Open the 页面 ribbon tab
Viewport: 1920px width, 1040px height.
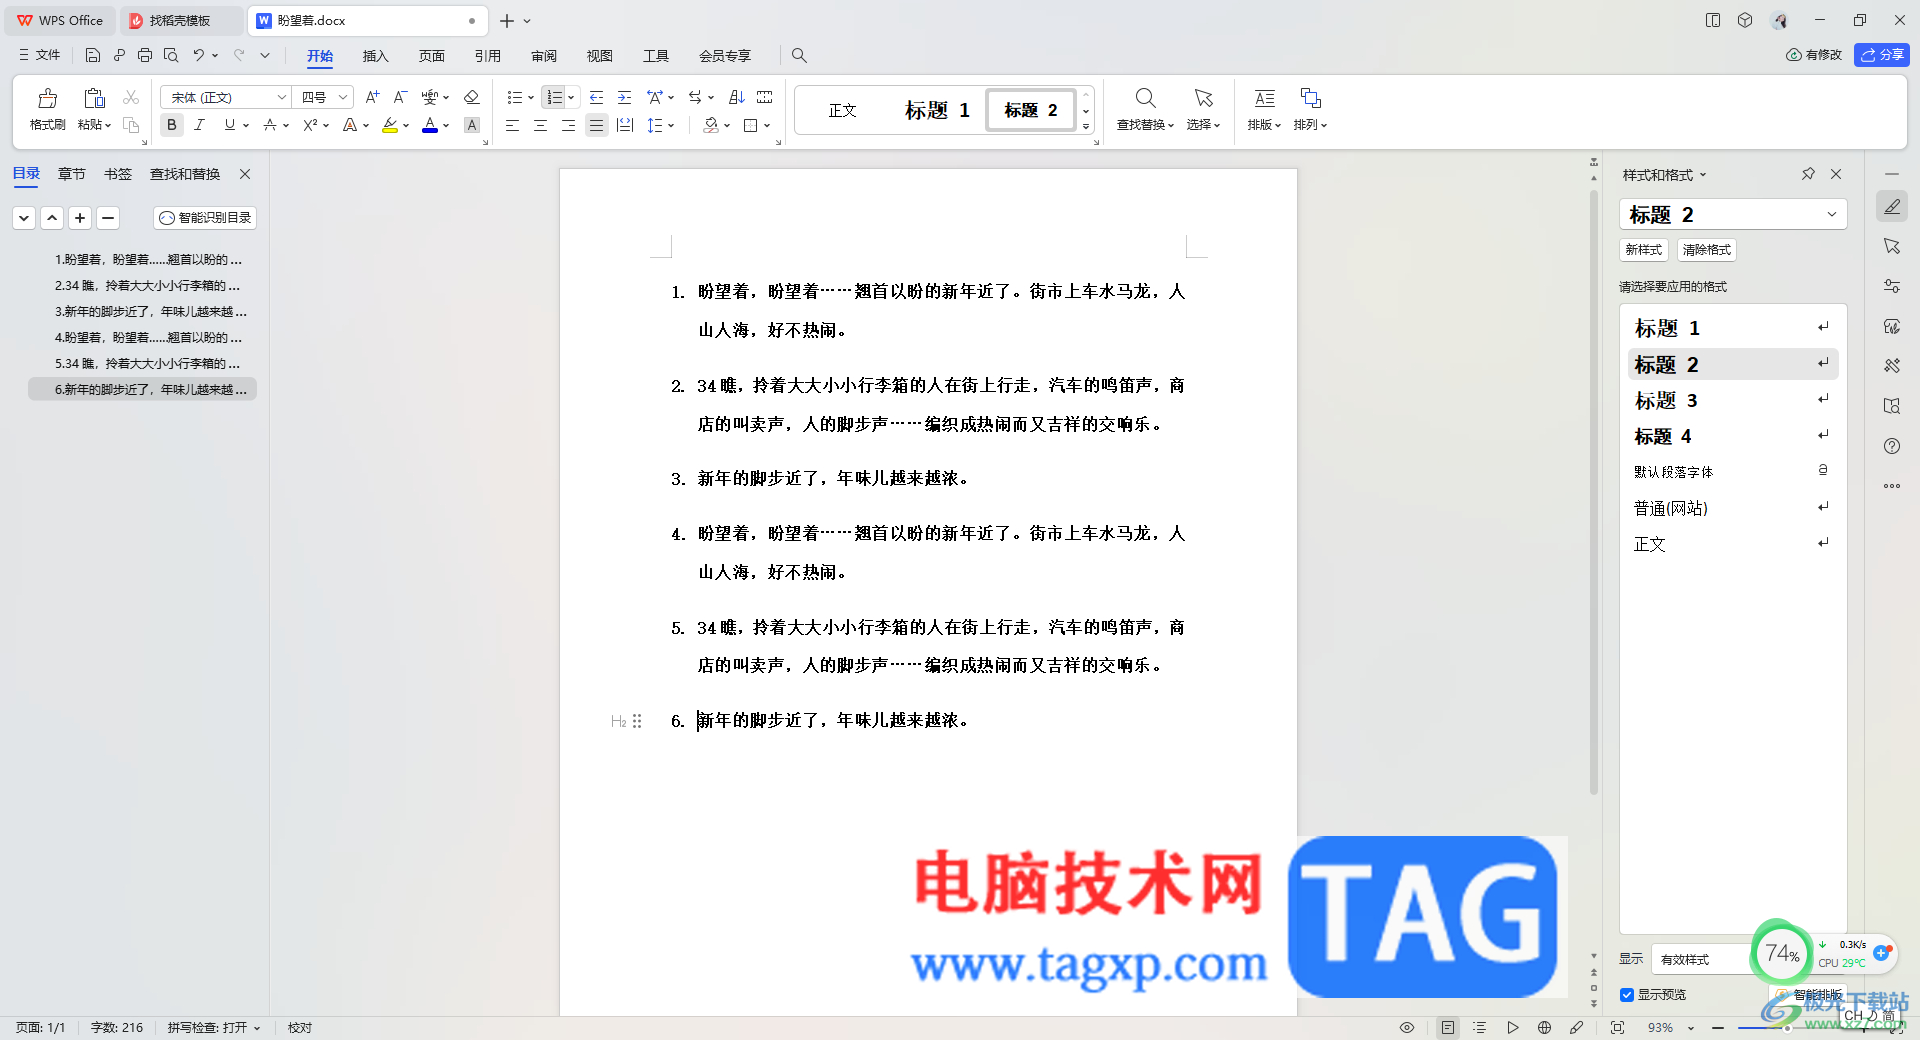pyautogui.click(x=431, y=56)
